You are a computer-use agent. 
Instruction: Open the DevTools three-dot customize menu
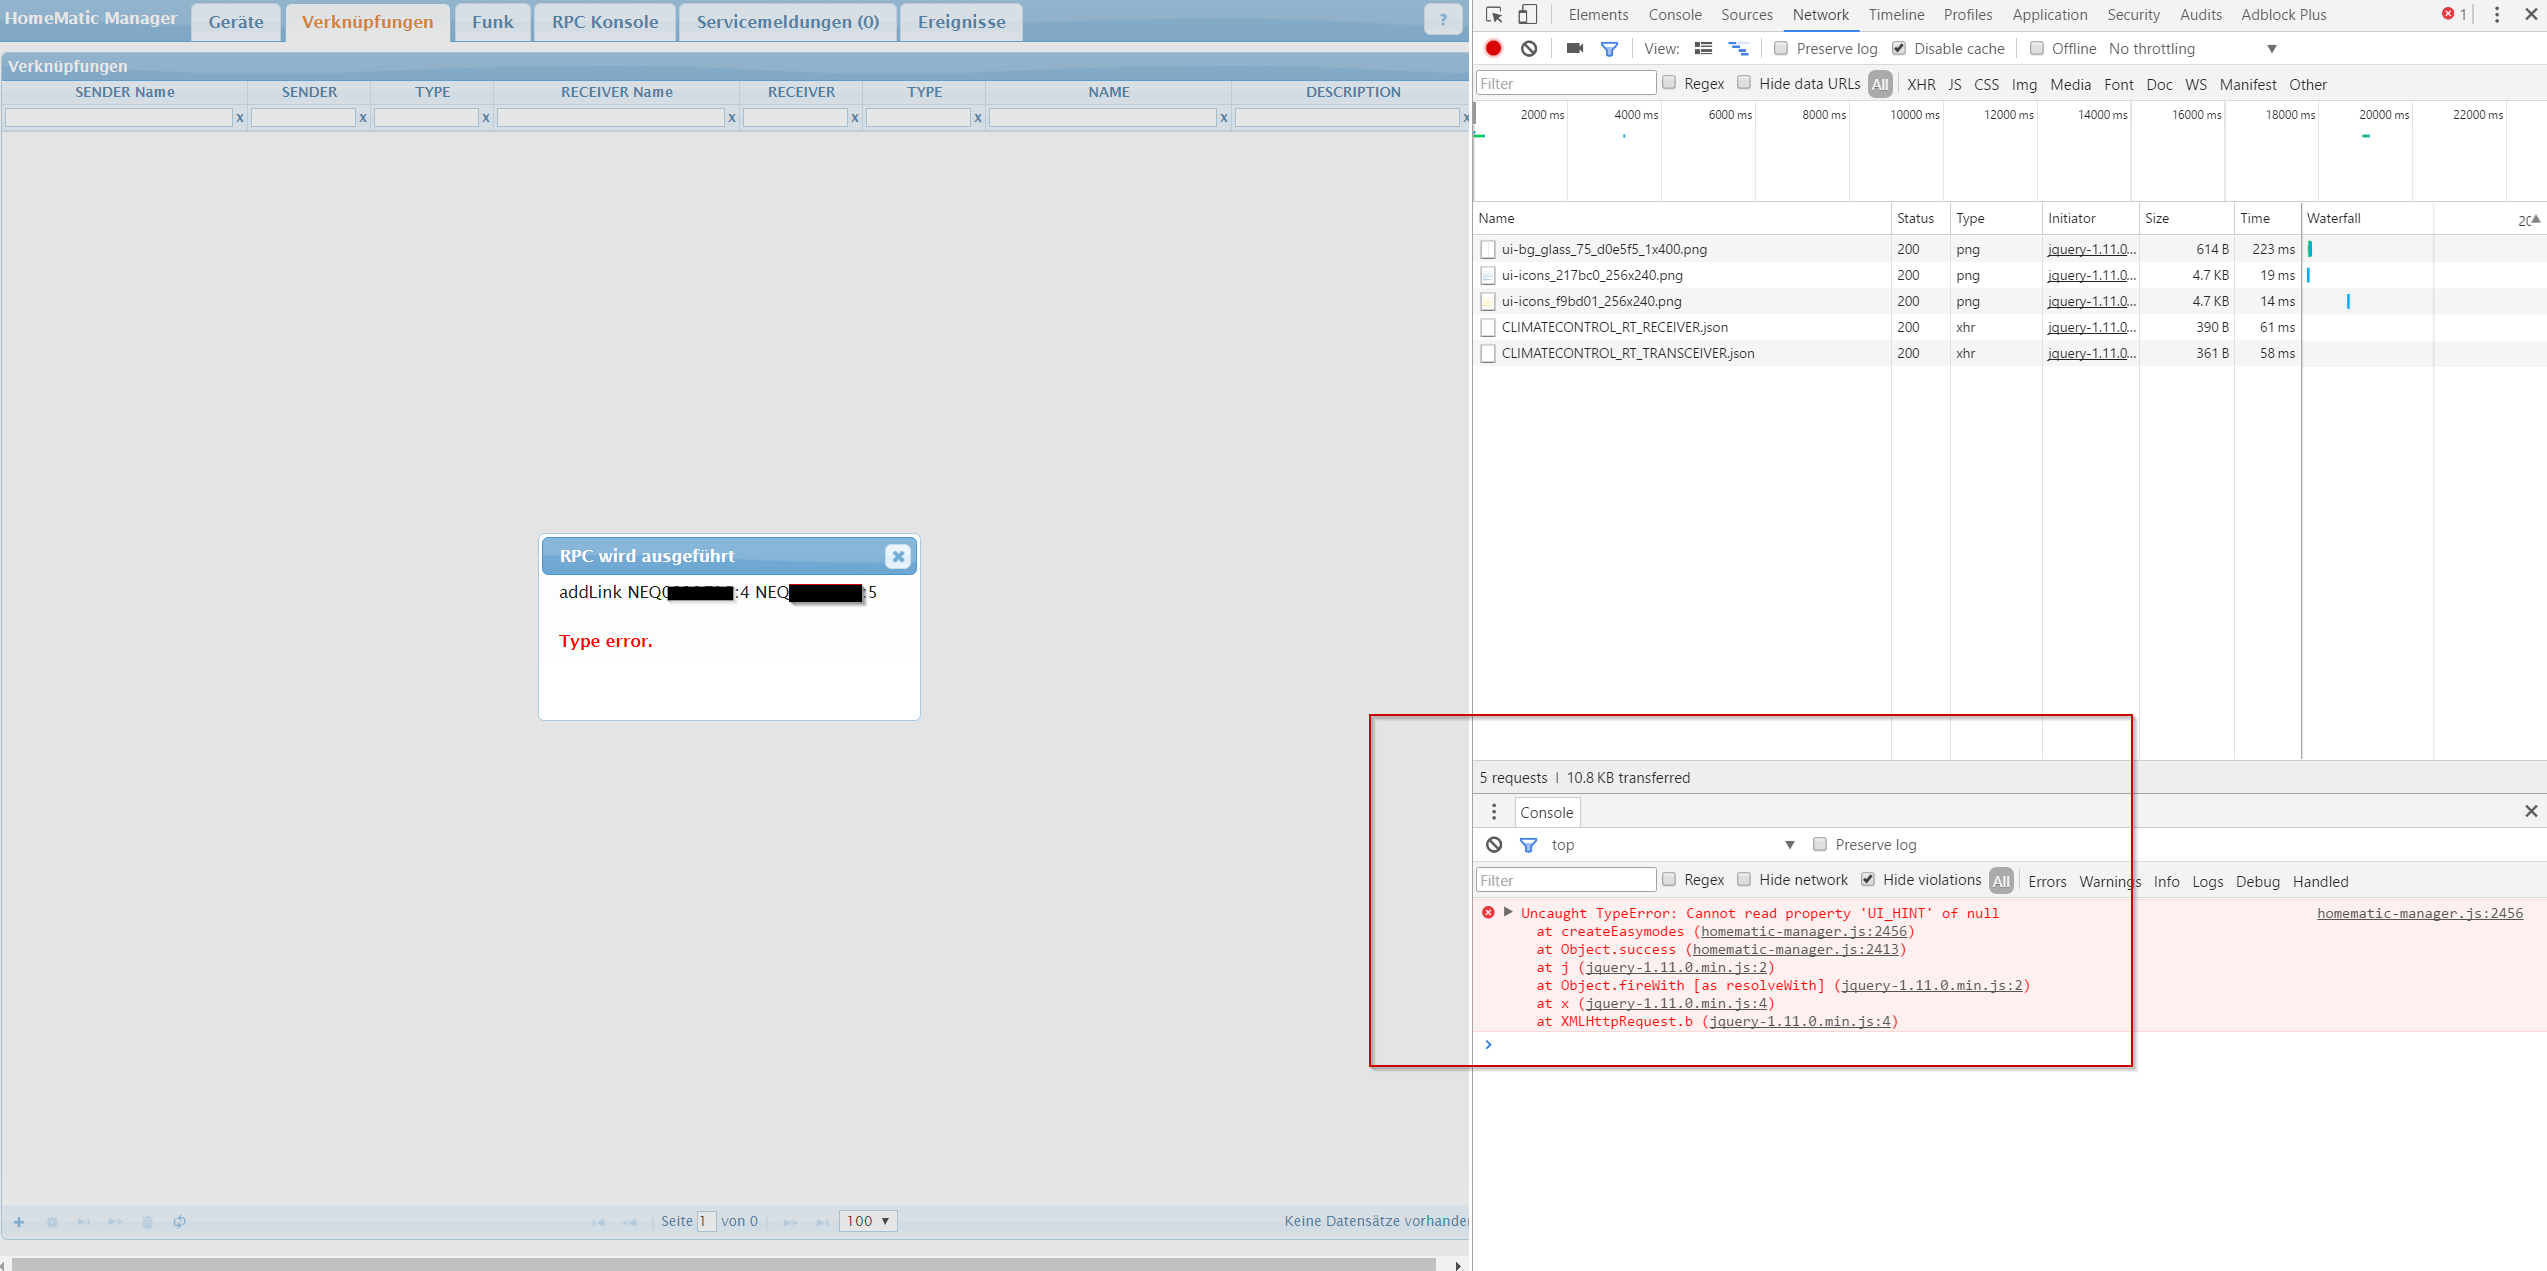tap(2497, 15)
